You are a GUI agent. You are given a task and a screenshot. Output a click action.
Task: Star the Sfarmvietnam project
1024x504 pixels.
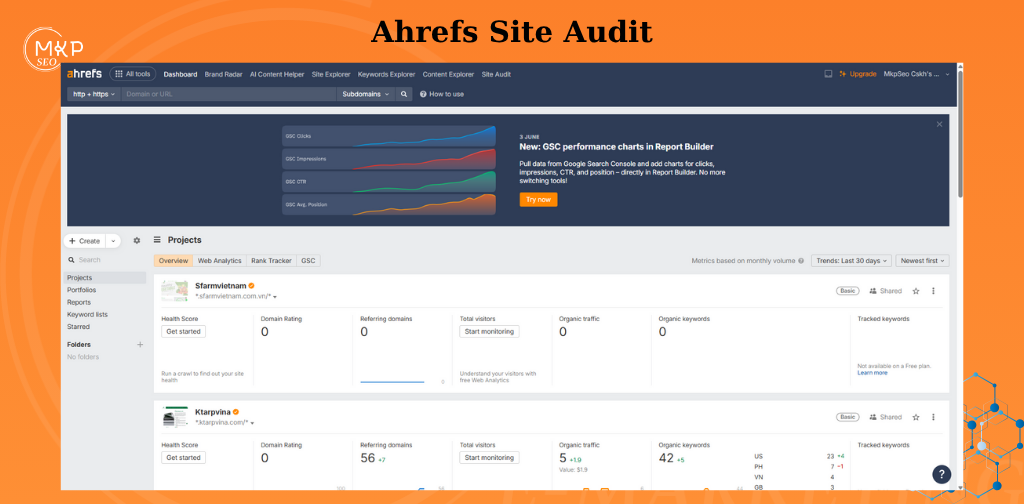pos(915,291)
